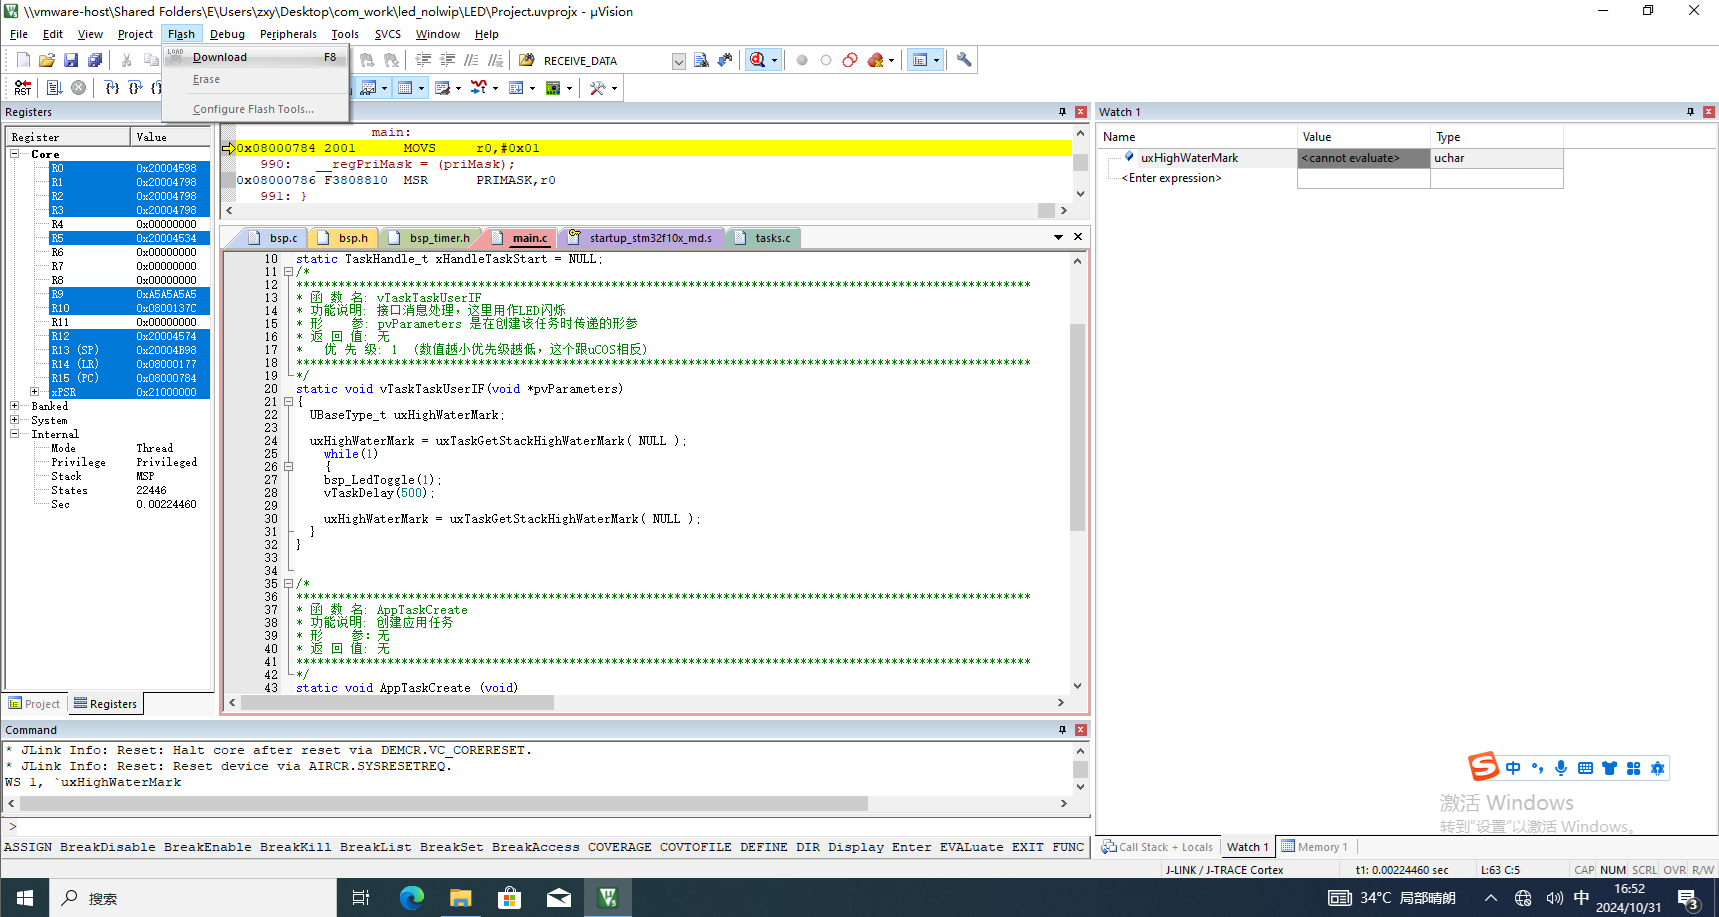Screen dimensions: 1719x917
Task: Expand the Banked register group
Action: [x=15, y=406]
